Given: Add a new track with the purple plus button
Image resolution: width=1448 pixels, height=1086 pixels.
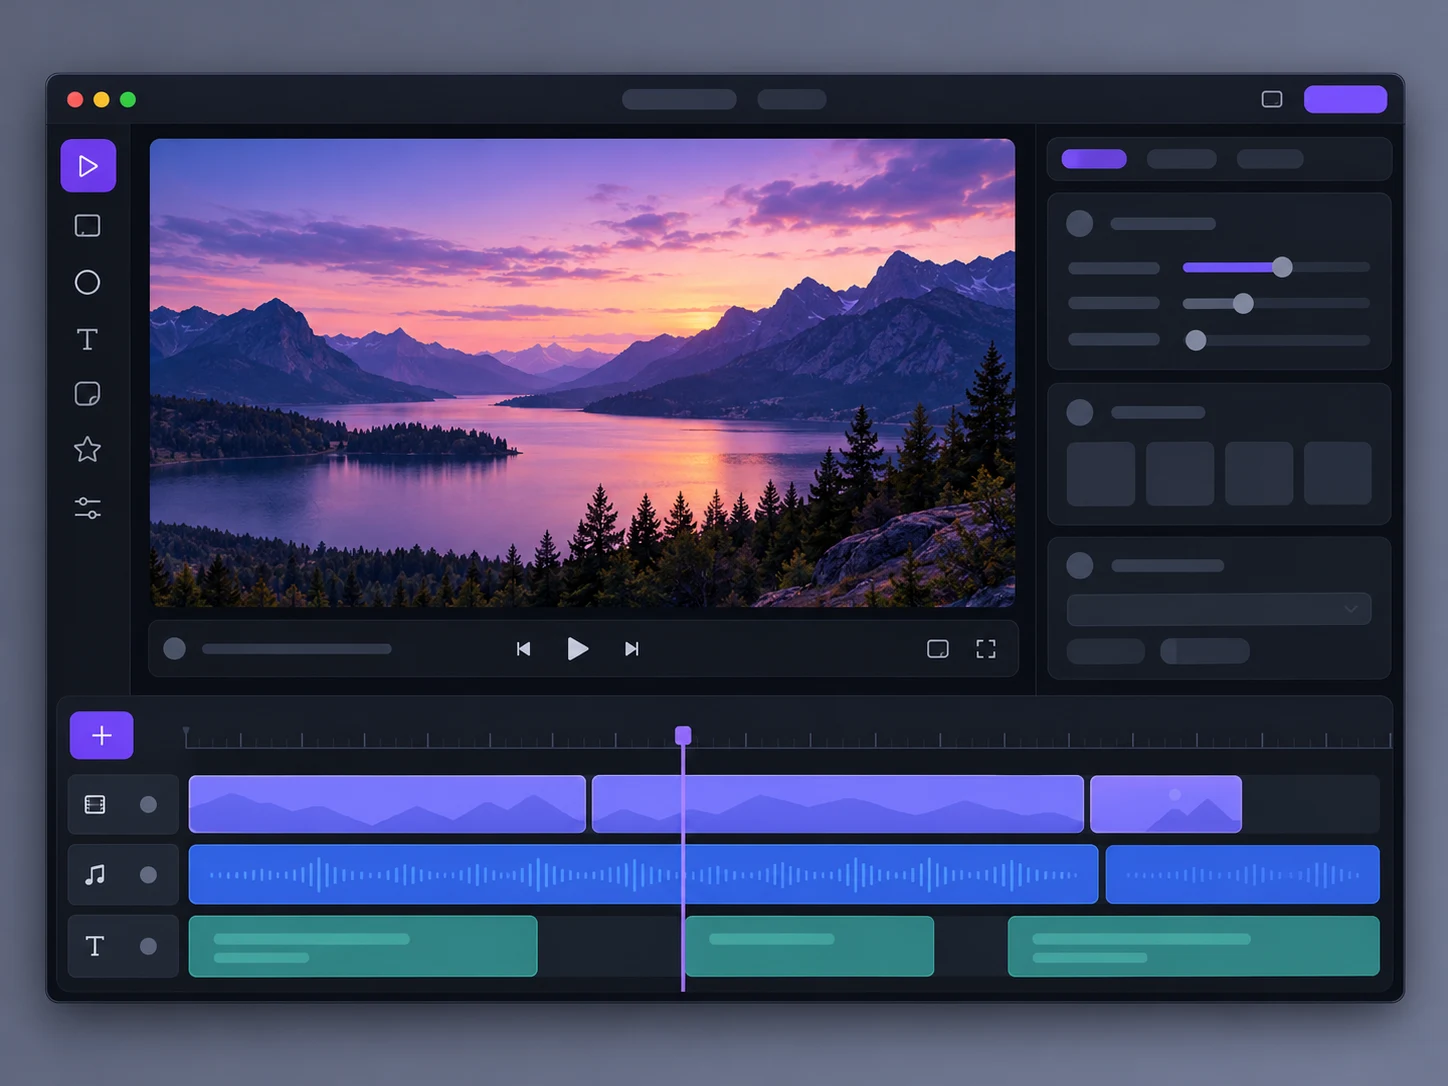Looking at the screenshot, I should (102, 736).
